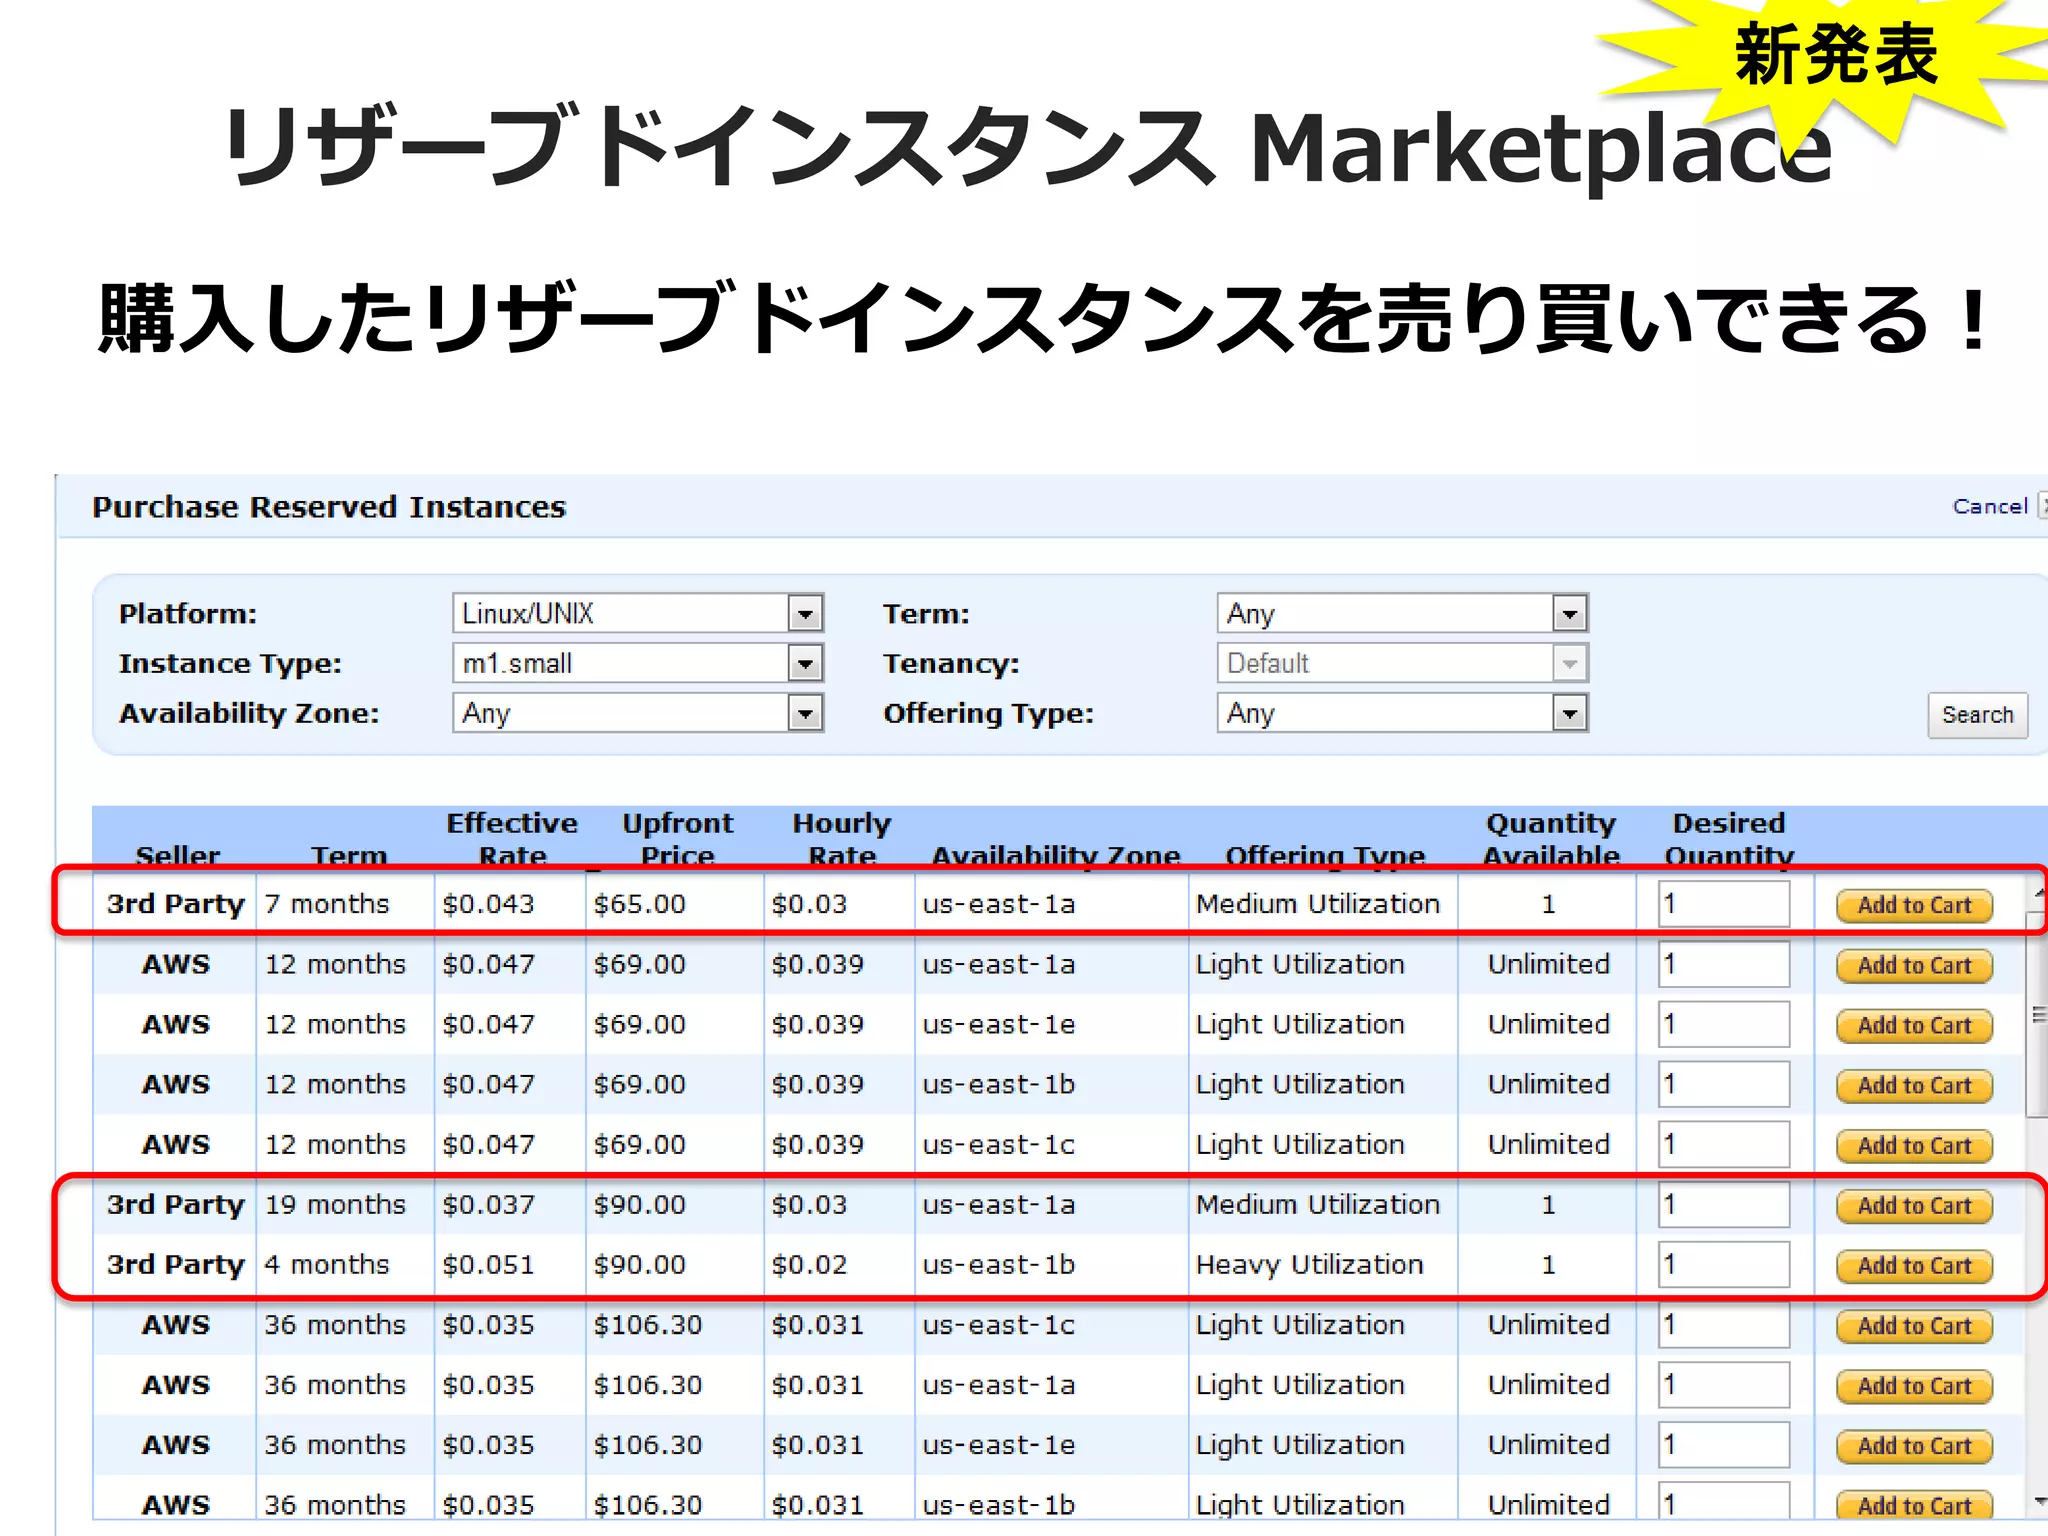Add the 3rd Party 19 months offer to cart
2048x1536 pixels.
tap(1914, 1206)
